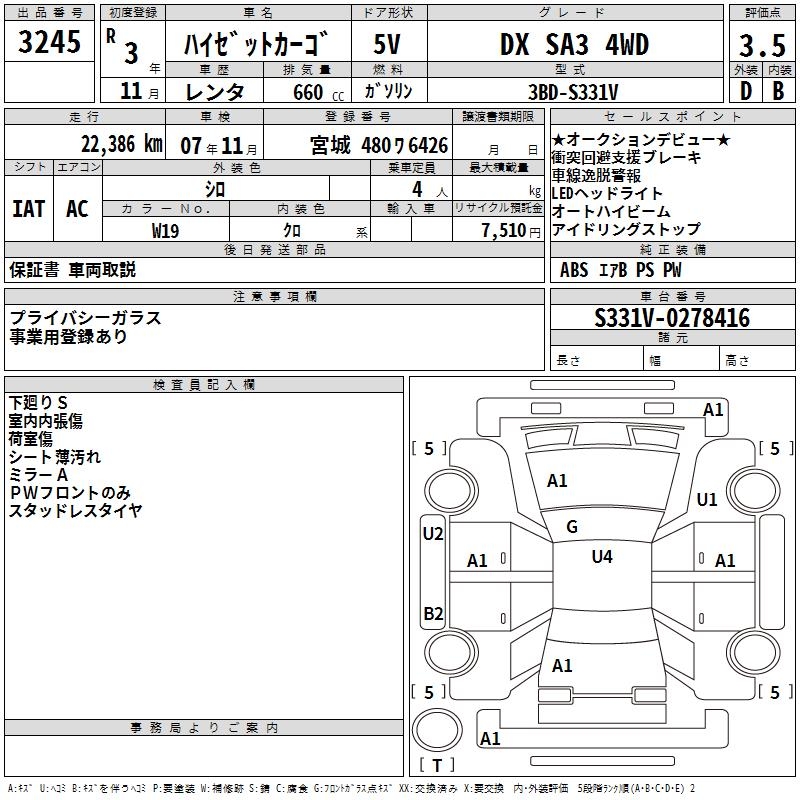Image resolution: width=800 pixels, height=800 pixels.
Task: Click the A1 mark on rear hatch
Action: coord(562,666)
